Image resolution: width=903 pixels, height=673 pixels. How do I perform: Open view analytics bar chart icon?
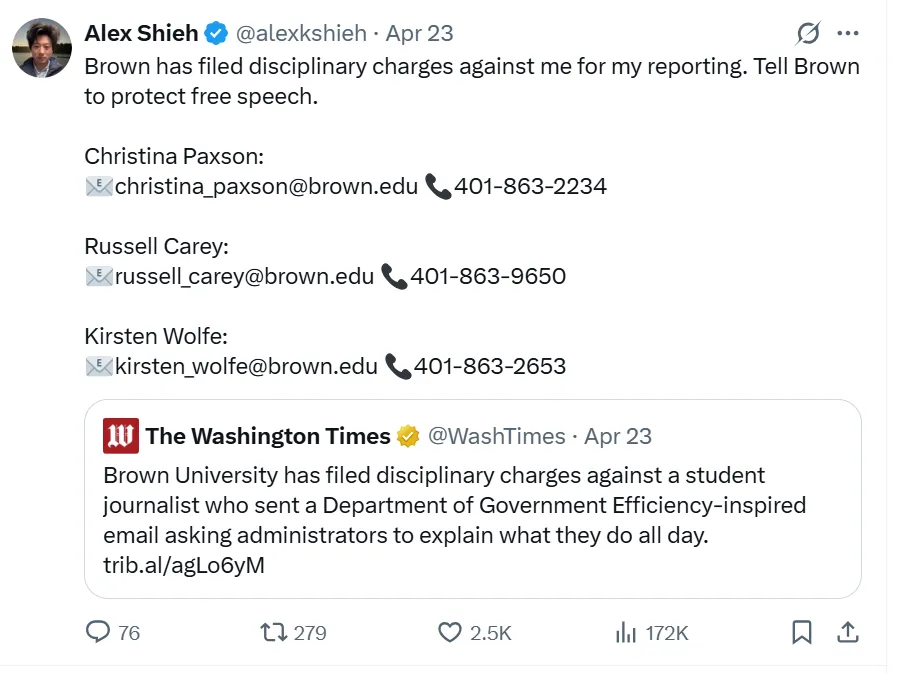(626, 632)
